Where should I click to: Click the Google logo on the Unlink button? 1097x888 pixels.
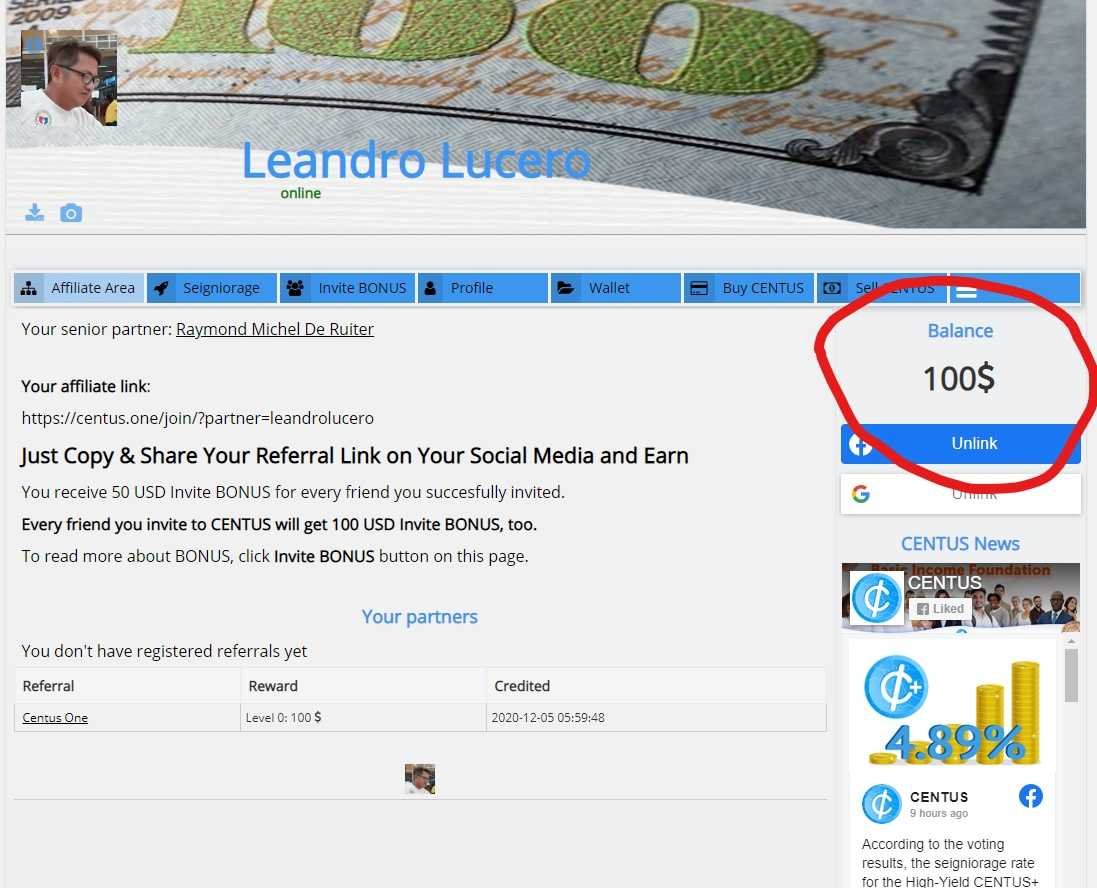pos(861,494)
